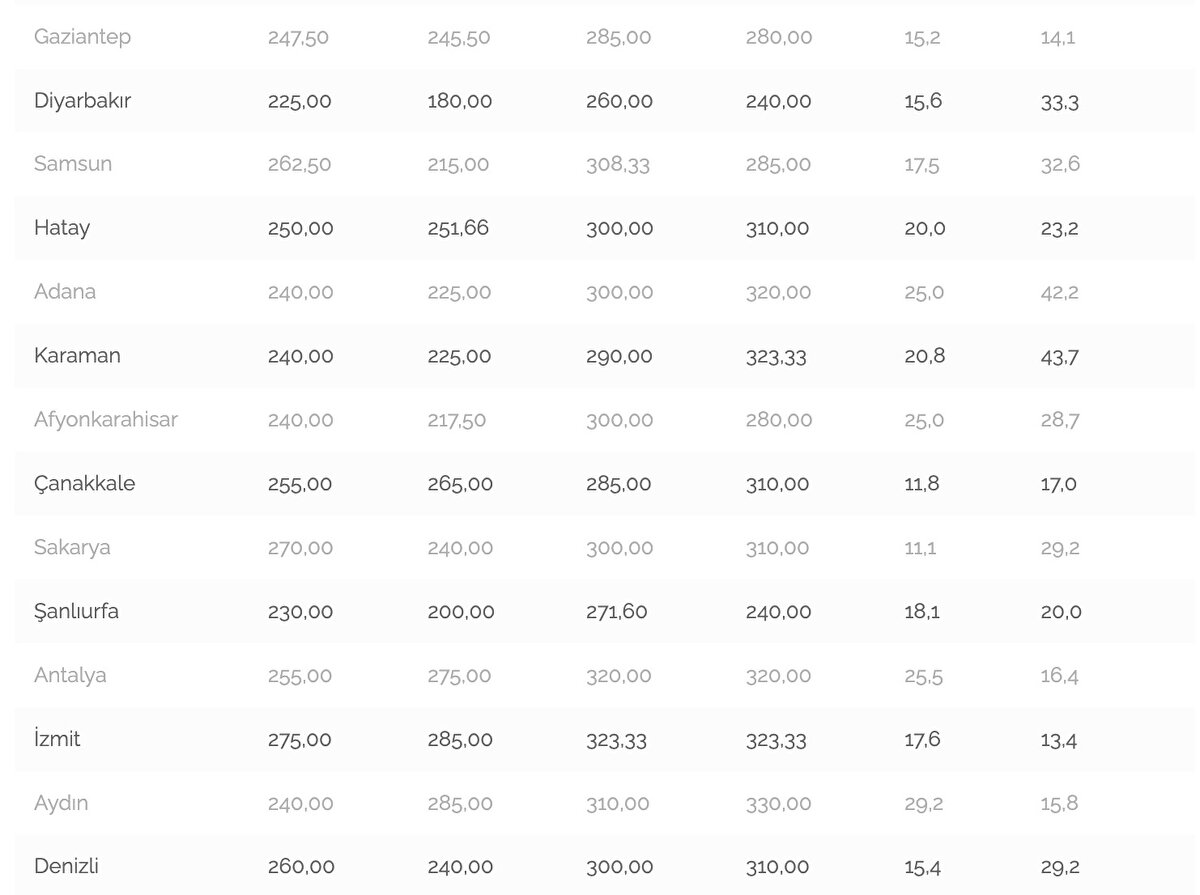Select the Şanlıurfa row label

click(76, 611)
